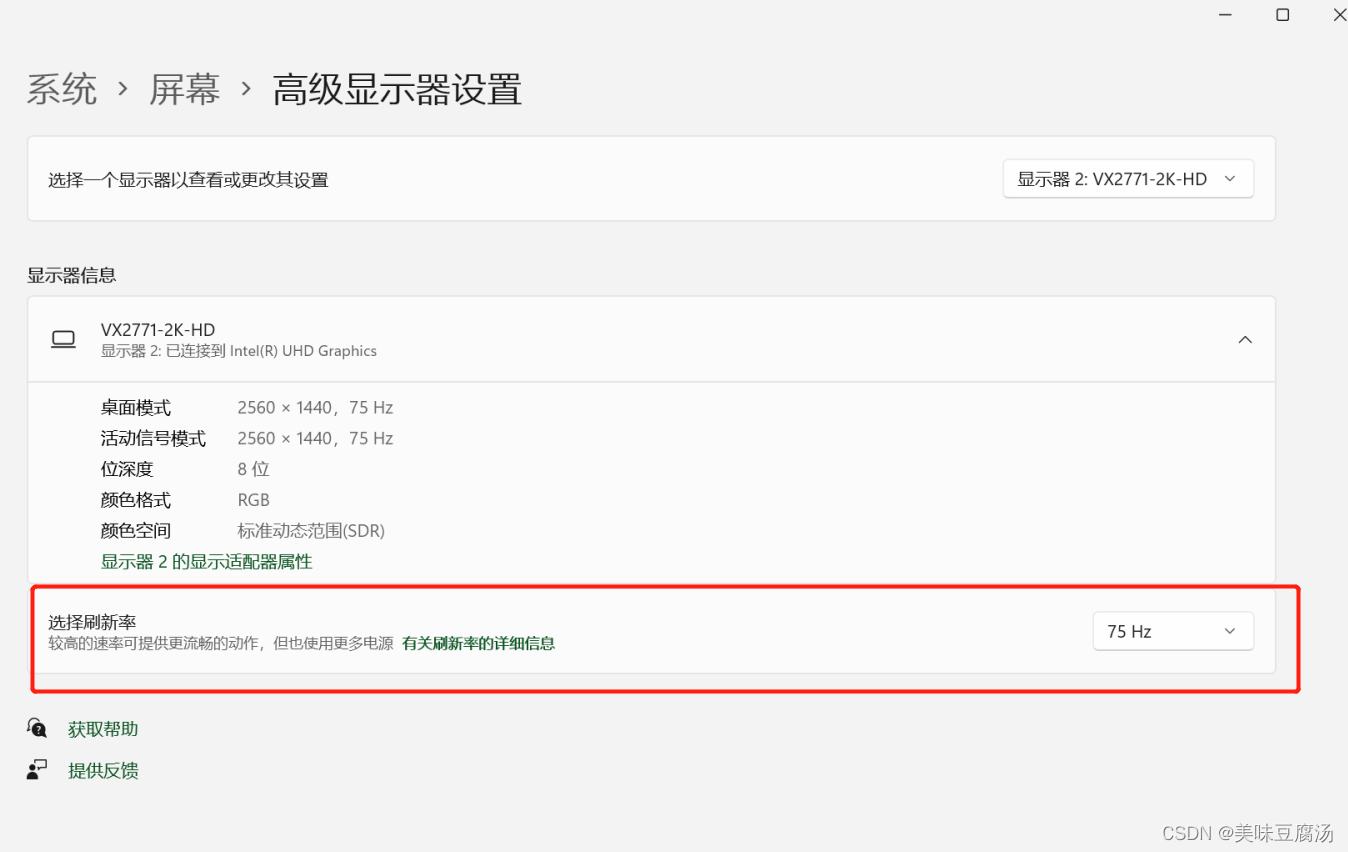The image size is (1348, 852).
Task: Open the 系统 breadcrumb
Action: pos(62,90)
